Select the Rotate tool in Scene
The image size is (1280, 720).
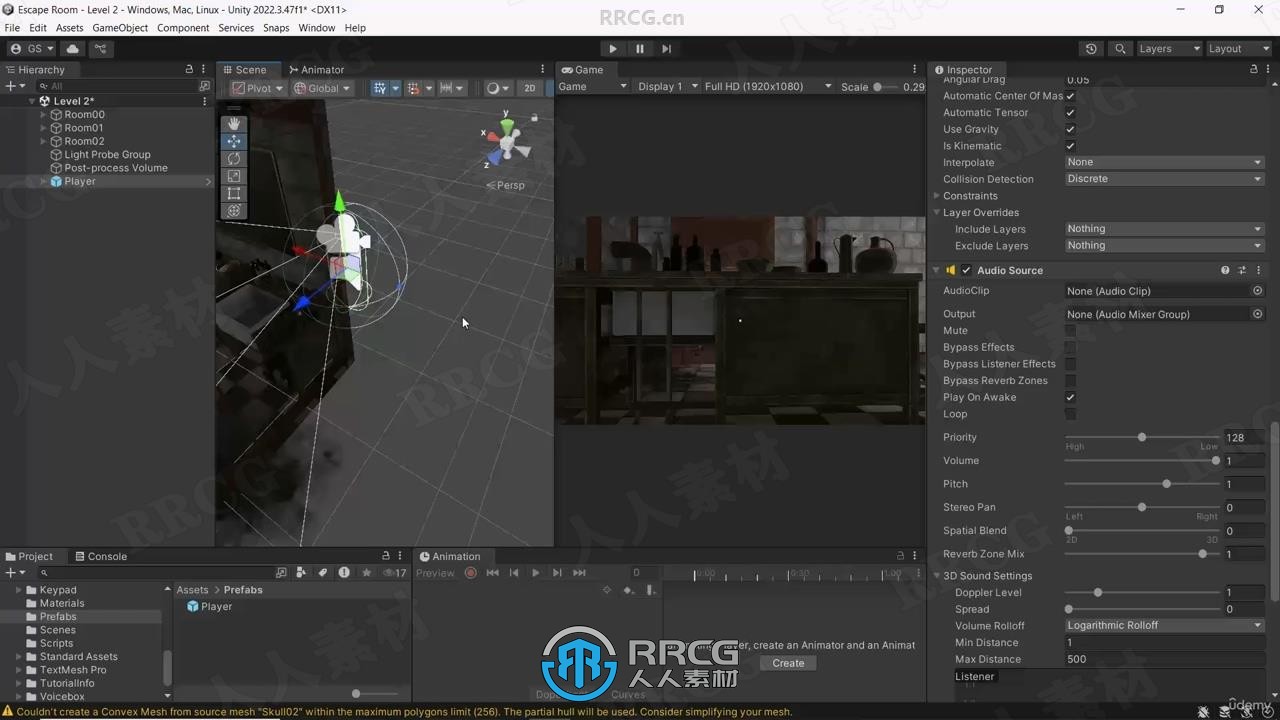coord(234,158)
